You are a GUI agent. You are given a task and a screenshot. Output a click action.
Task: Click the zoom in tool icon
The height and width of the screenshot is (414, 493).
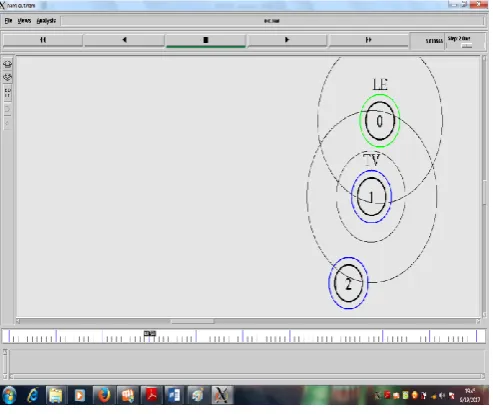click(x=7, y=64)
